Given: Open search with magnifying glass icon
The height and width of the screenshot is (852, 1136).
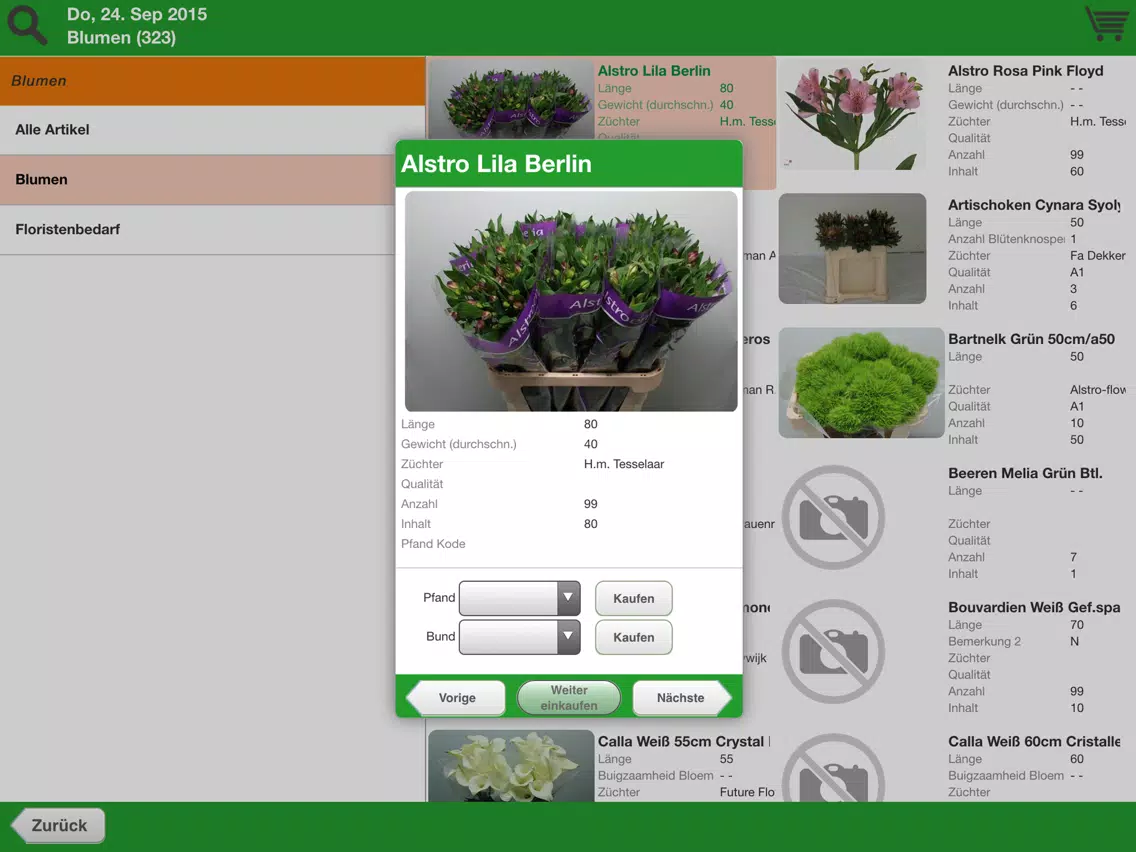Looking at the screenshot, I should pyautogui.click(x=28, y=25).
